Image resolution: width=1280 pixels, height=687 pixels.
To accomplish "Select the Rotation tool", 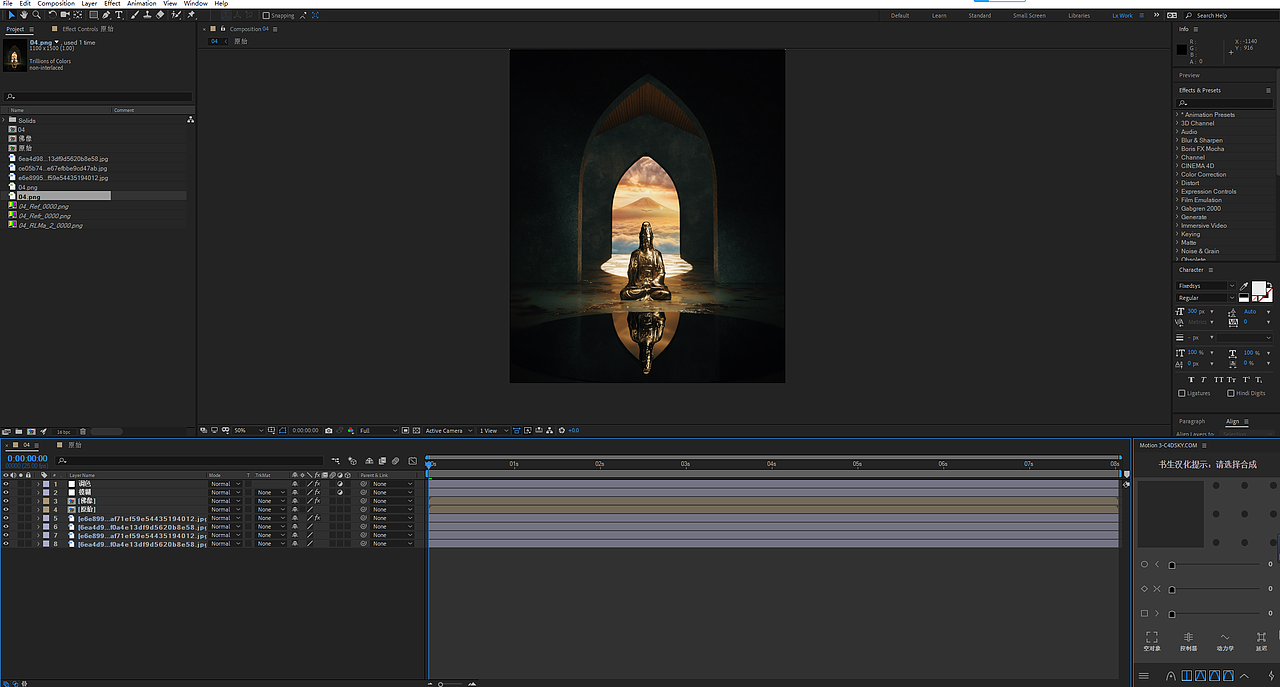I will coord(52,15).
